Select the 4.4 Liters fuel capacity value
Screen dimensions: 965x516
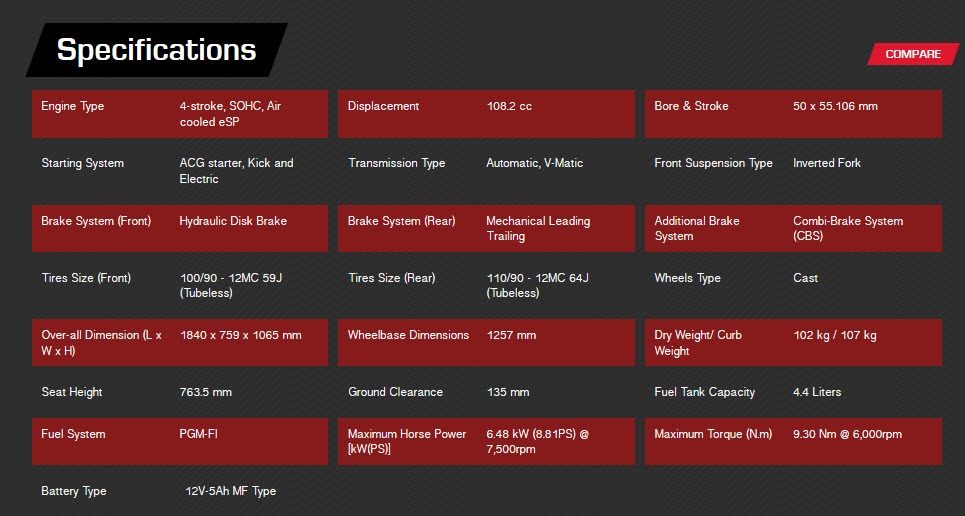(817, 392)
